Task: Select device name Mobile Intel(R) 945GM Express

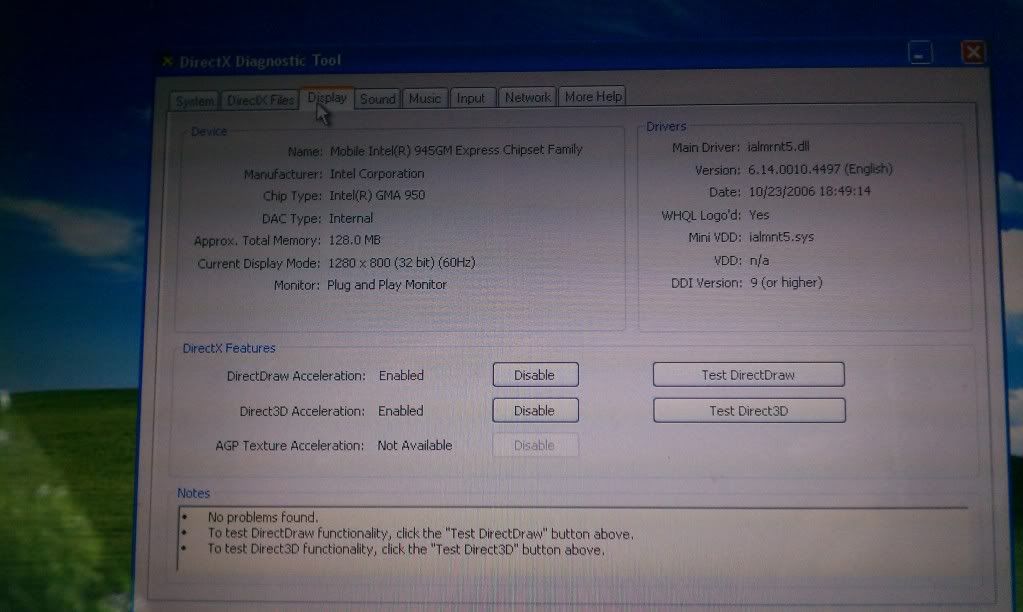Action: pyautogui.click(x=456, y=150)
